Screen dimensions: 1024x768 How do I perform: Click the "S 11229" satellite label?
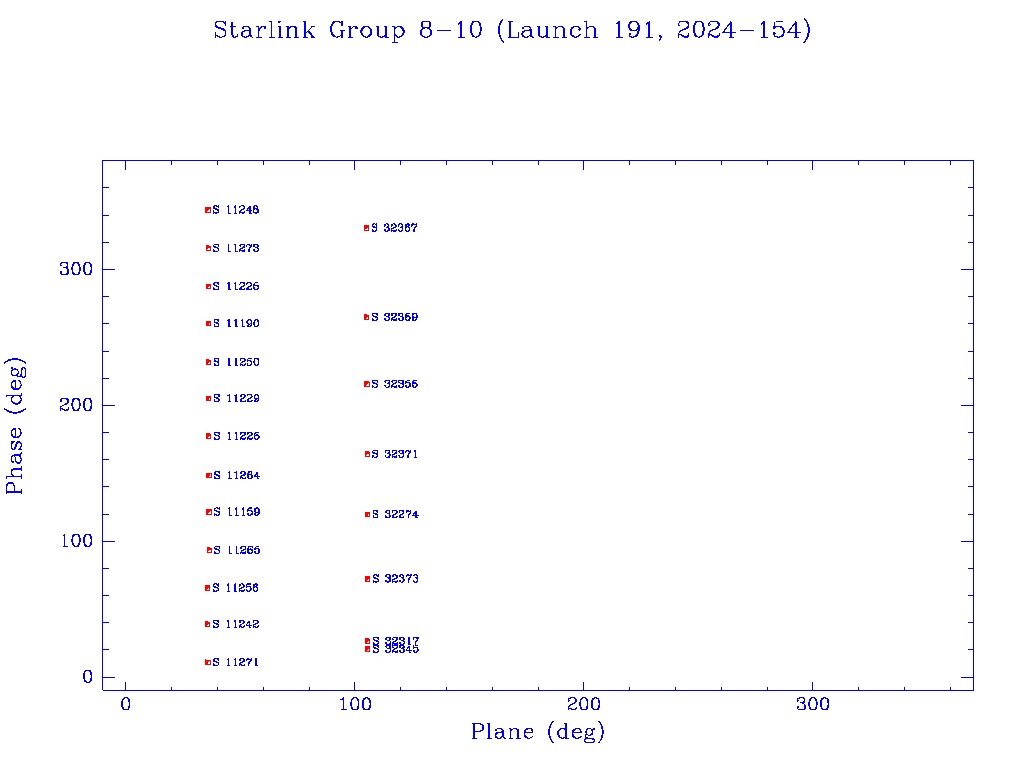tap(236, 398)
